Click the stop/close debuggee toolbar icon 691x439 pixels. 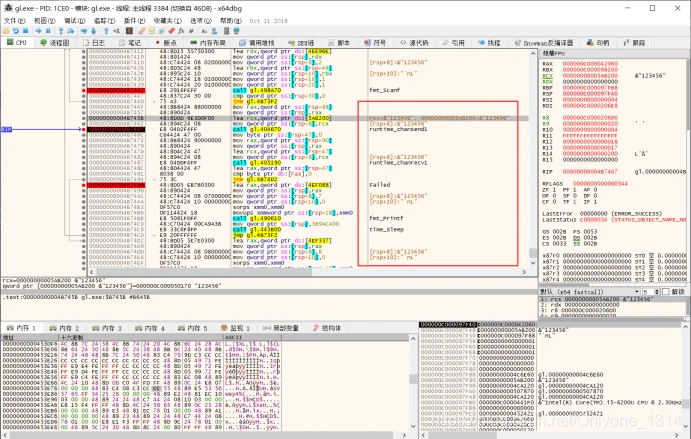pos(25,31)
